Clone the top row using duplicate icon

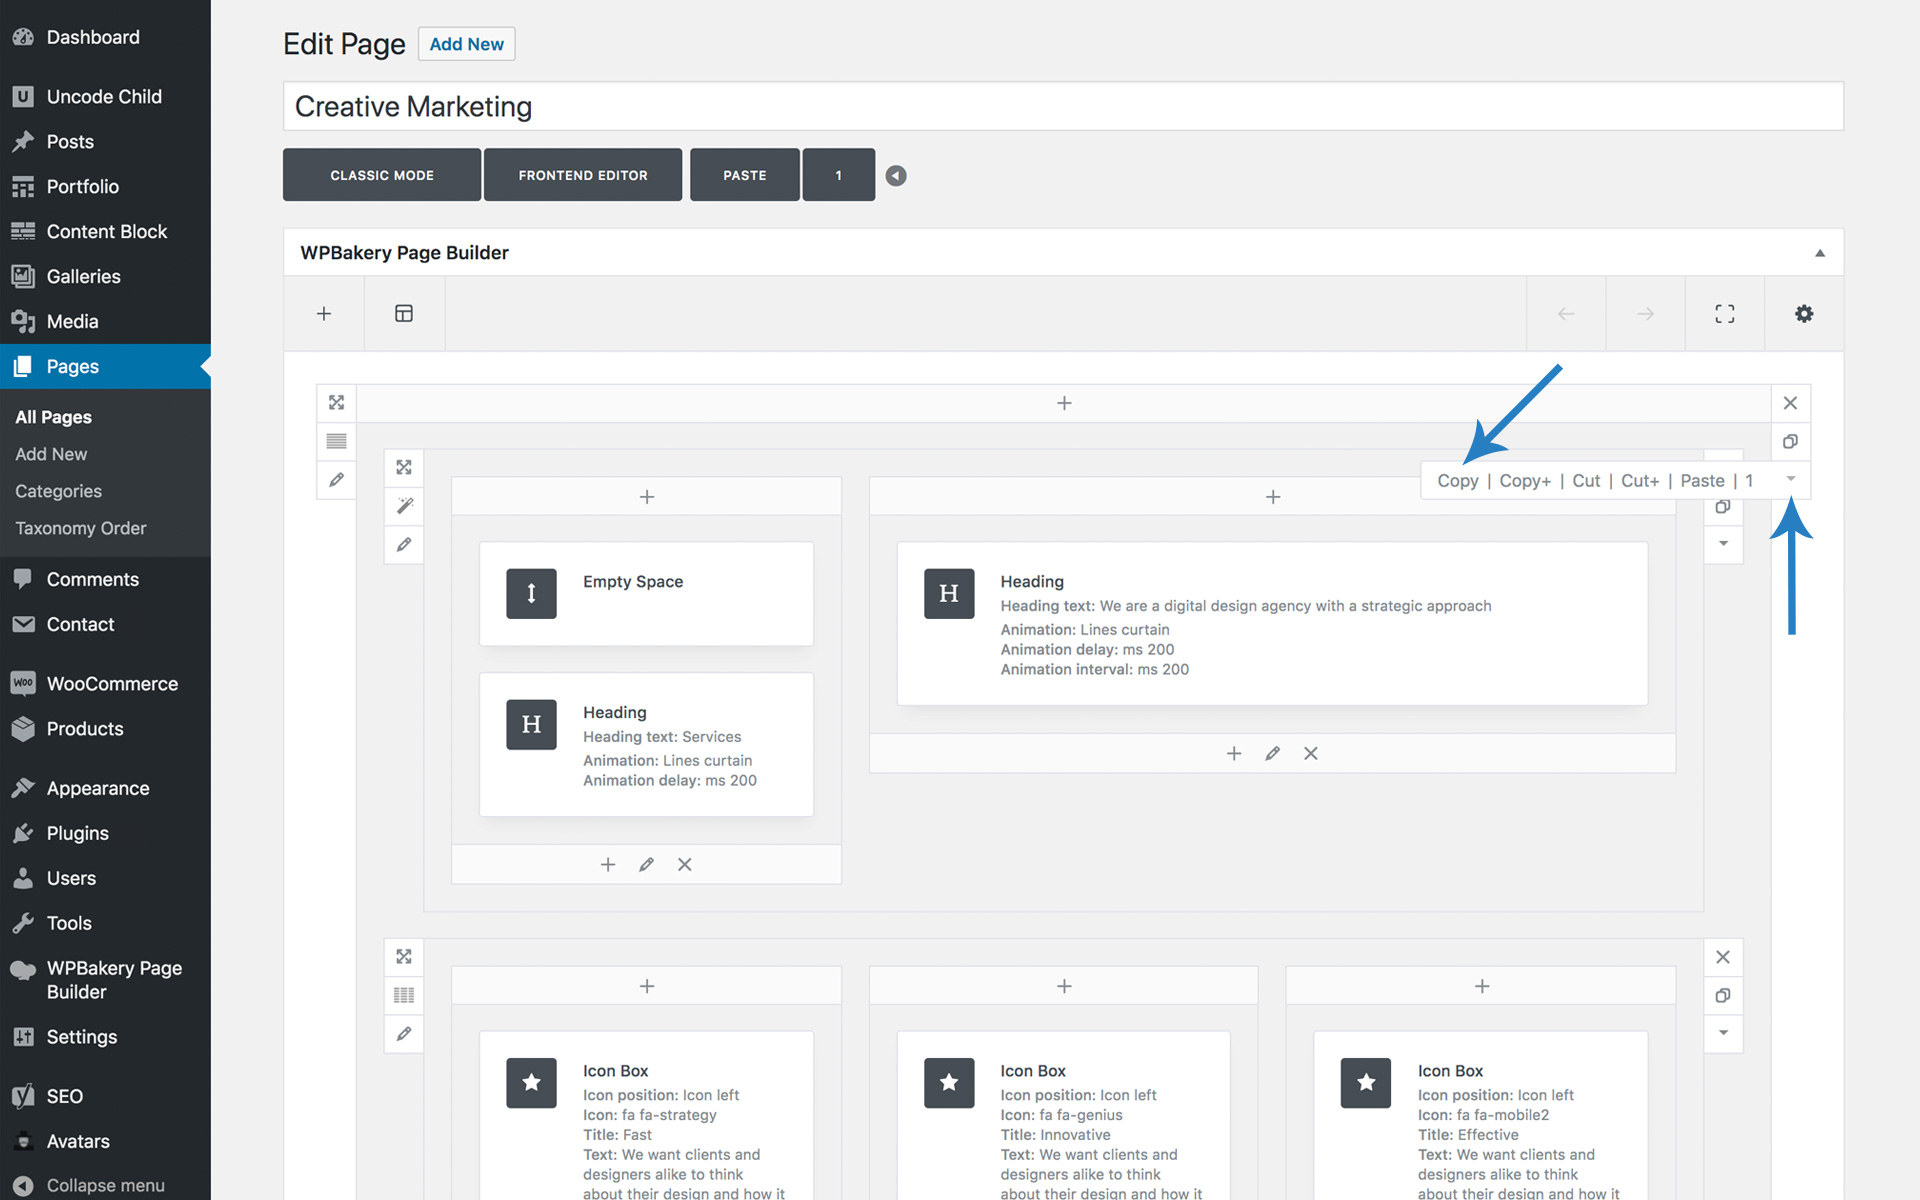[x=1790, y=441]
